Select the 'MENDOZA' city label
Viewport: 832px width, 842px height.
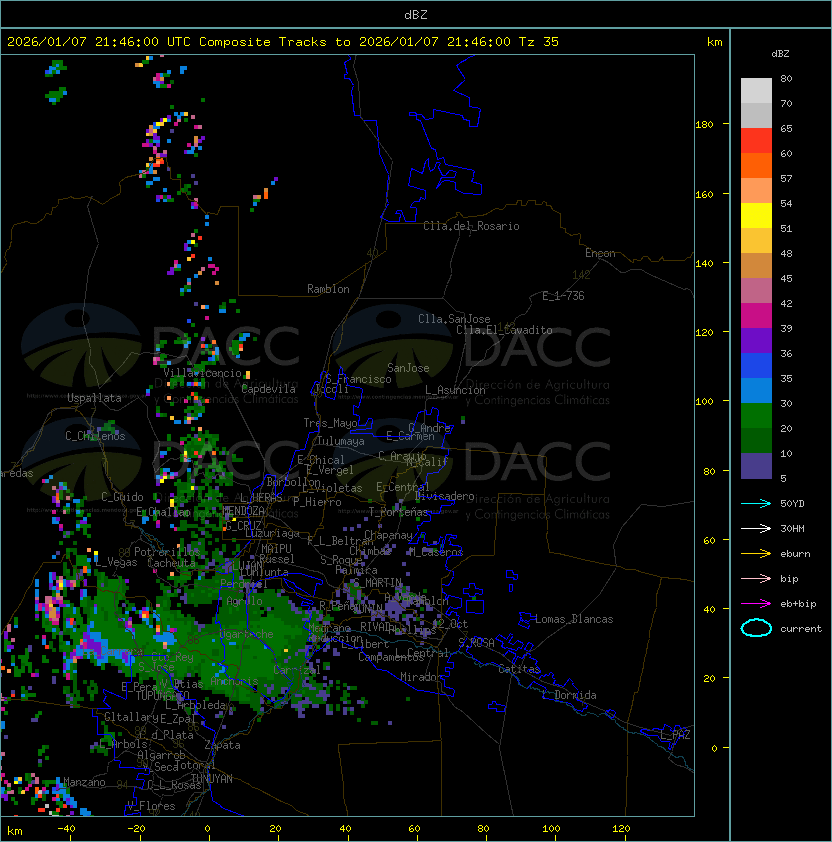pyautogui.click(x=243, y=511)
